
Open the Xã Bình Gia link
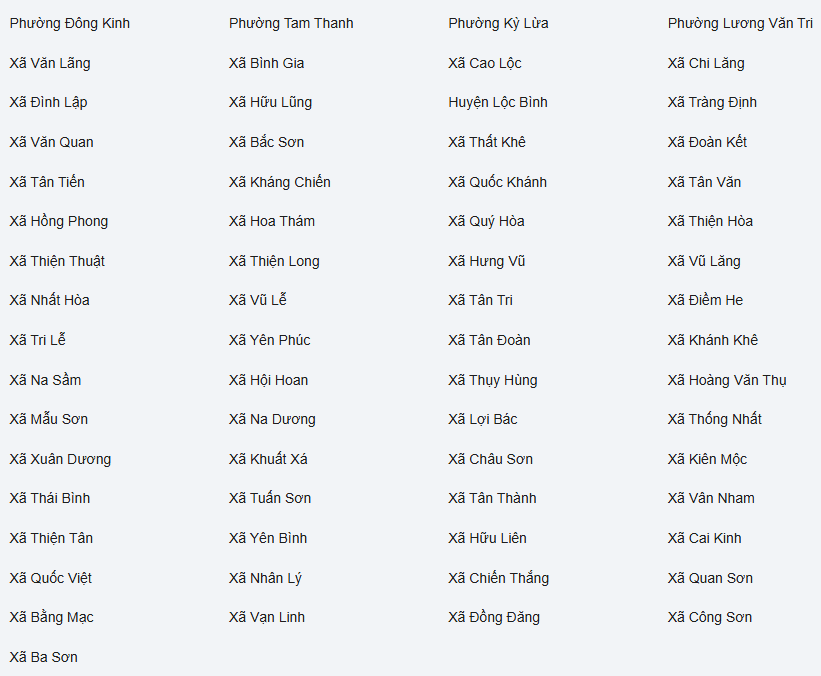pos(266,63)
